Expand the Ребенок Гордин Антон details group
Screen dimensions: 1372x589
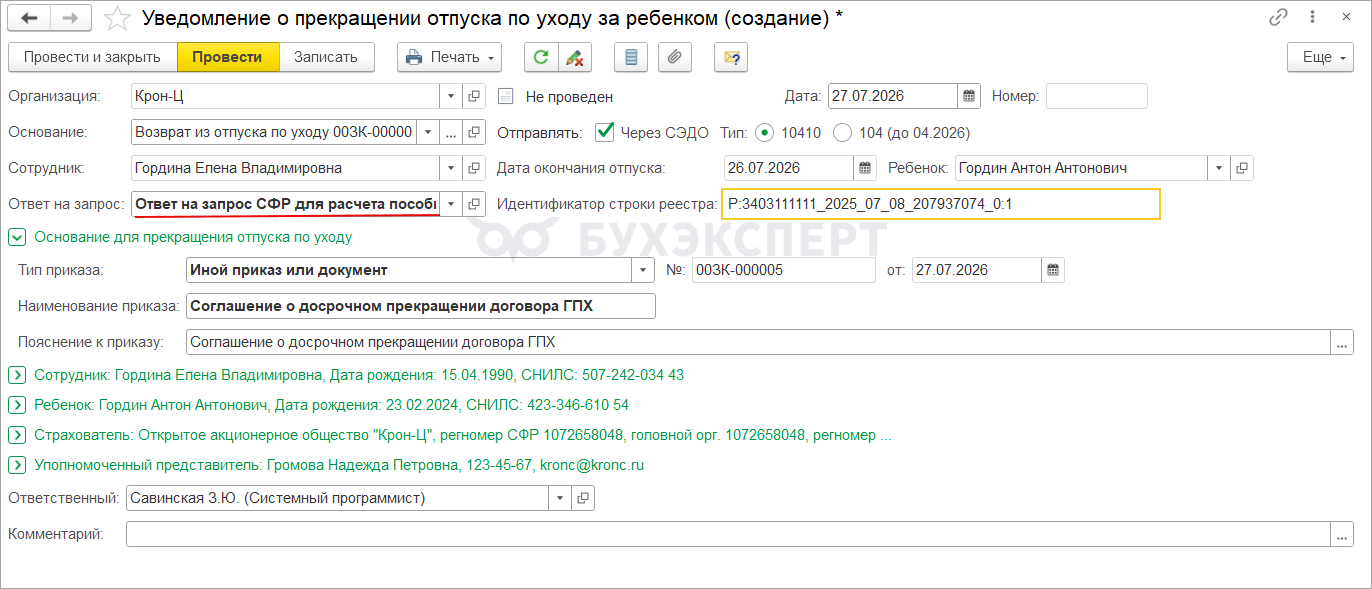click(16, 405)
